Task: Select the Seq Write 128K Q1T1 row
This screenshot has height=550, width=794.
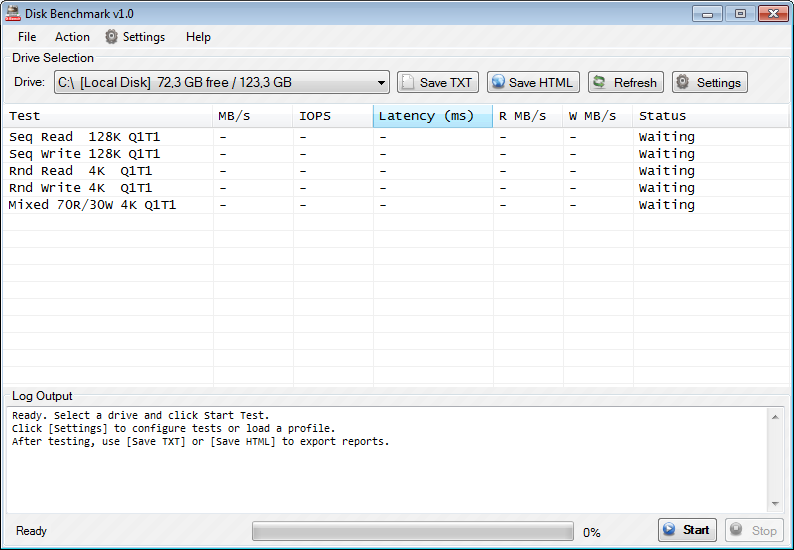Action: click(396, 154)
